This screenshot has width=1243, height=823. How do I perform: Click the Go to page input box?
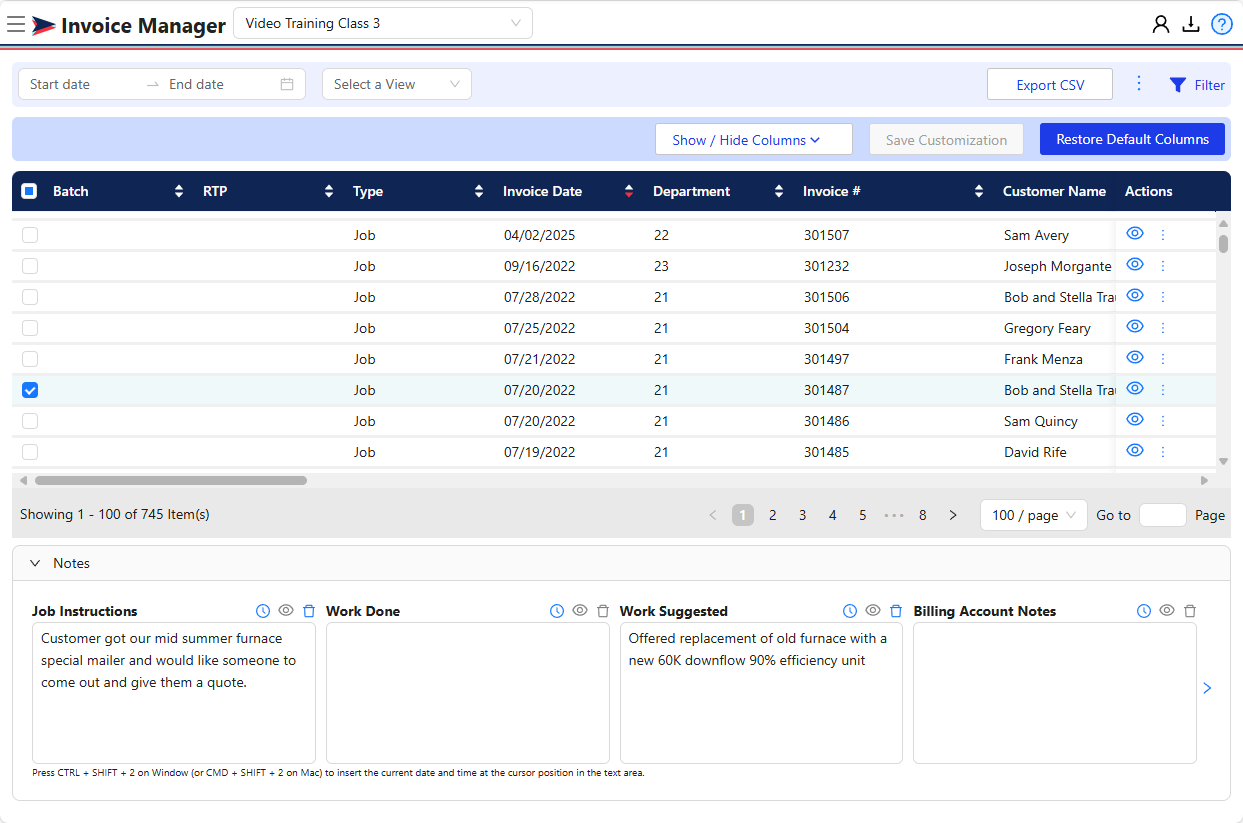[x=1162, y=515]
